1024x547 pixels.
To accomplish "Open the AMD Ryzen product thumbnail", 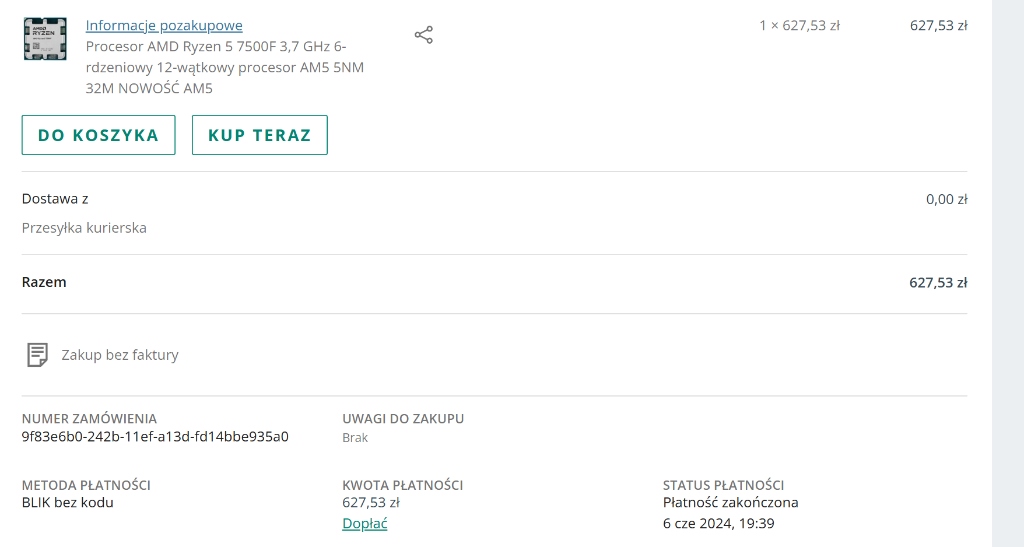I will pos(45,39).
